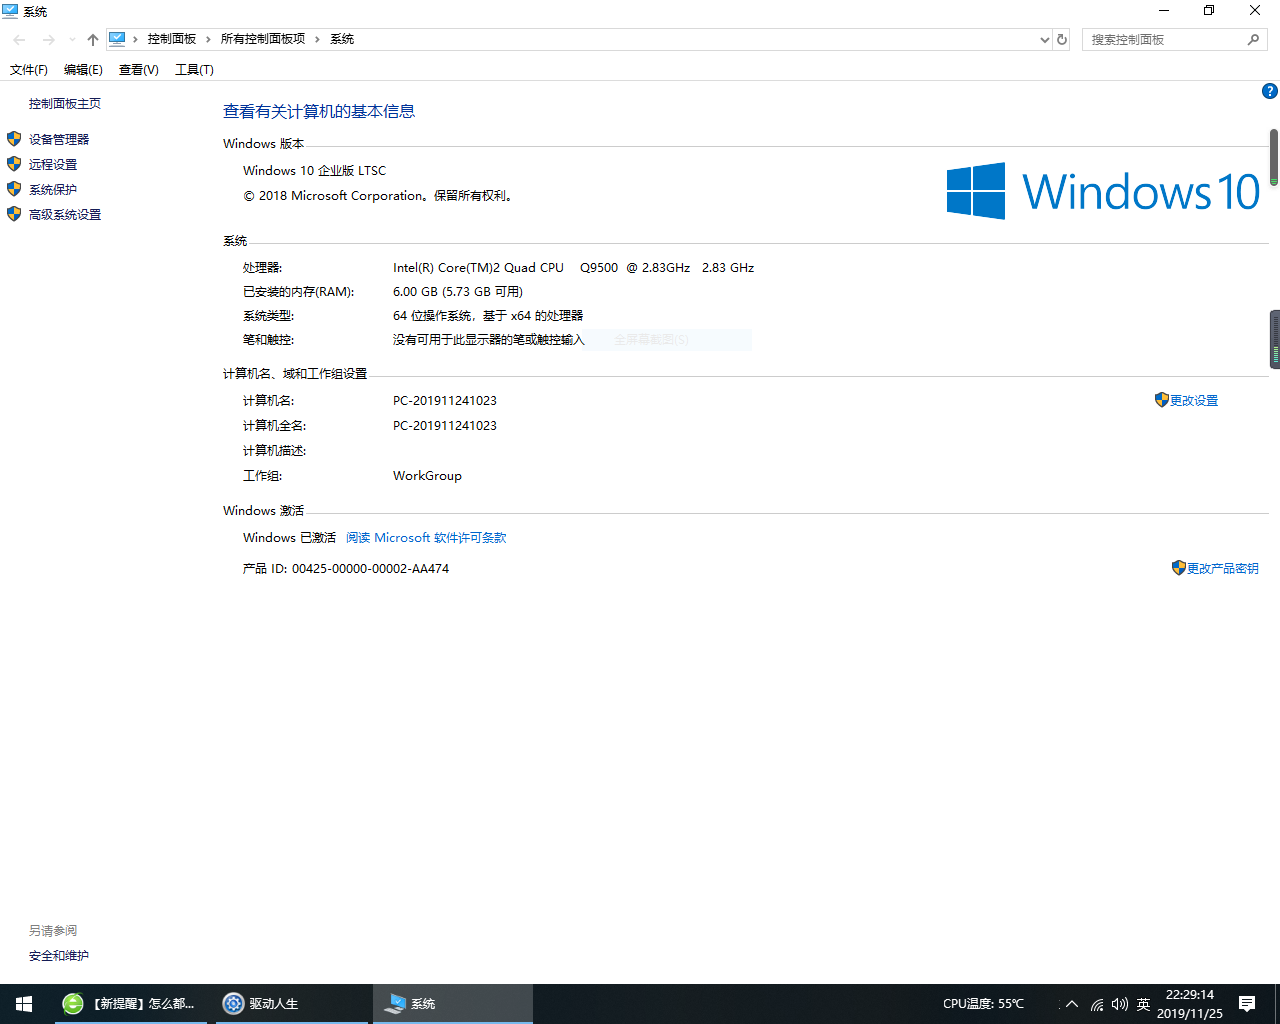
Task: Click 更改设置 for computer name
Action: [1194, 400]
